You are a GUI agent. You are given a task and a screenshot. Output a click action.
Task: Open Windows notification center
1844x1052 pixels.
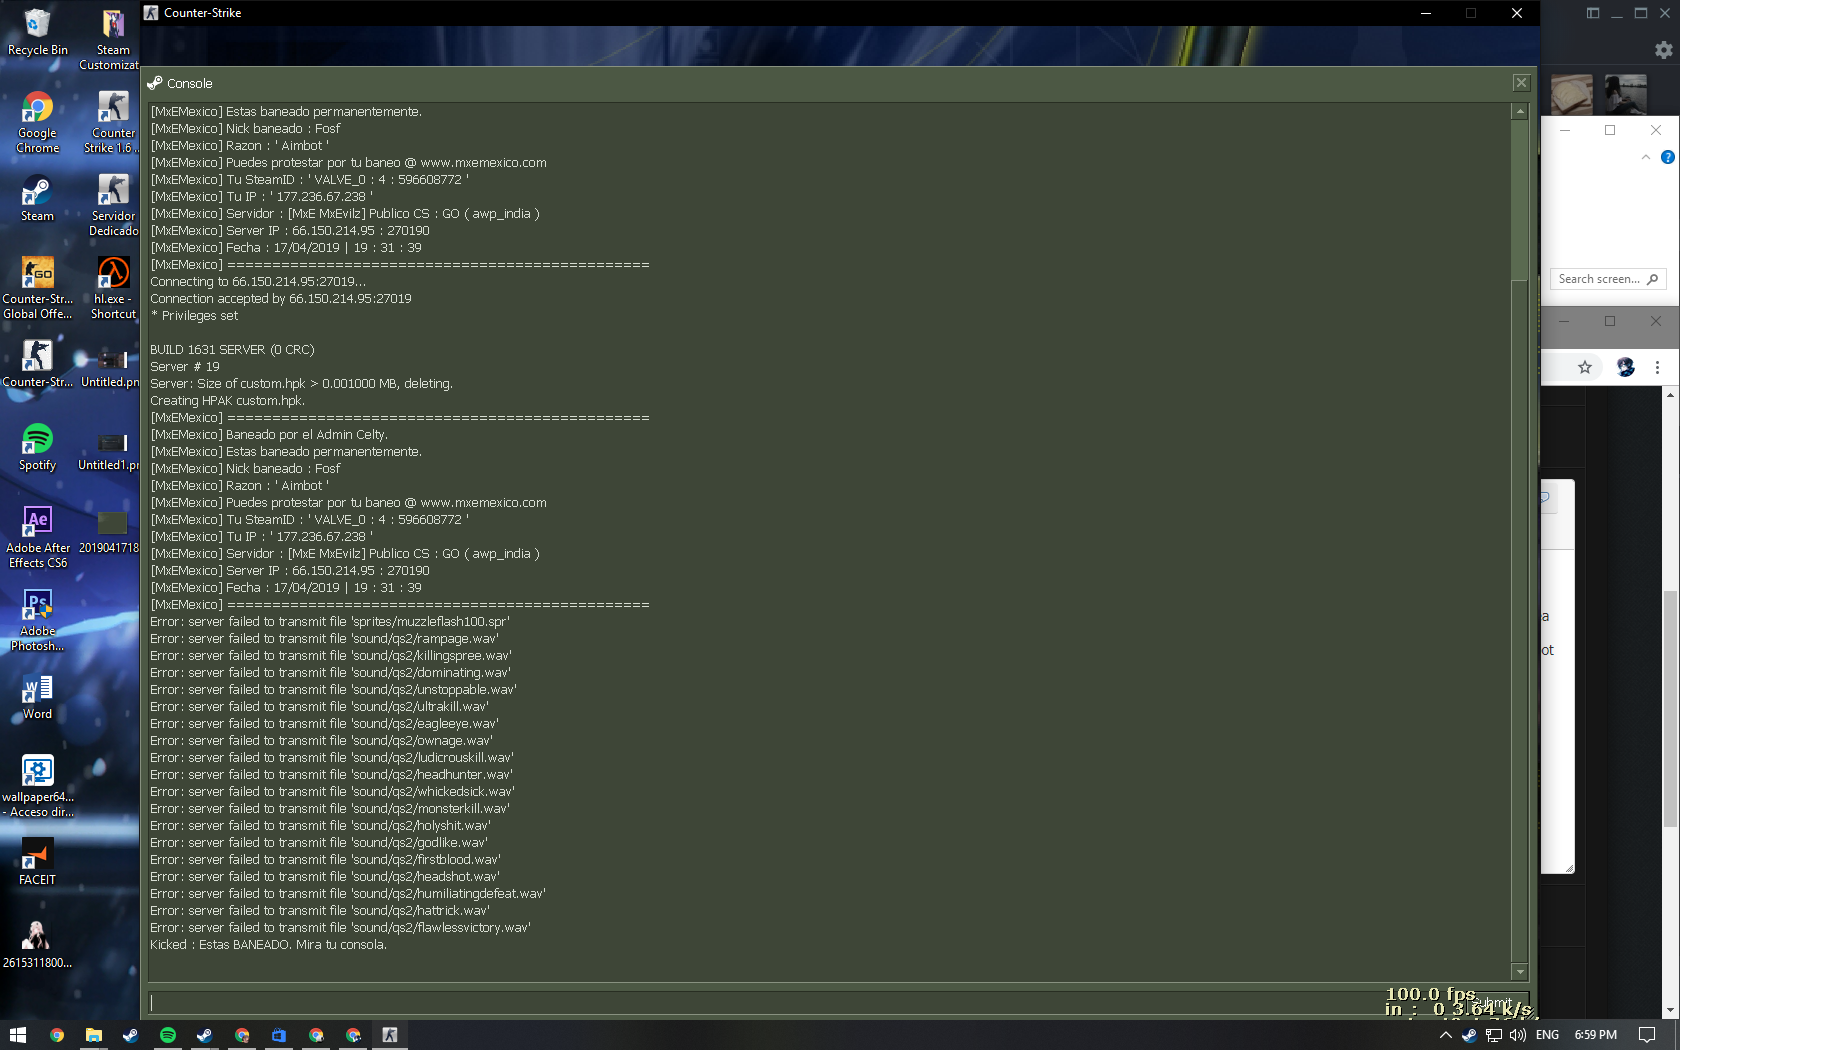coord(1647,1035)
